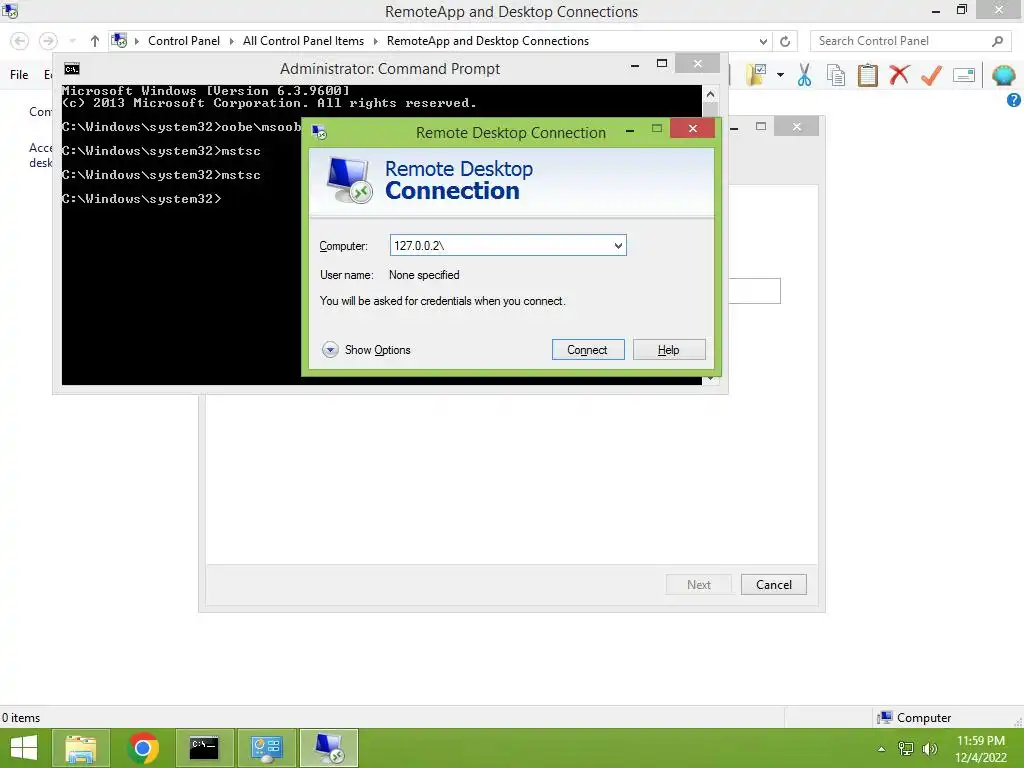Minimize the Command Prompt window
The image size is (1024, 768).
tap(635, 65)
